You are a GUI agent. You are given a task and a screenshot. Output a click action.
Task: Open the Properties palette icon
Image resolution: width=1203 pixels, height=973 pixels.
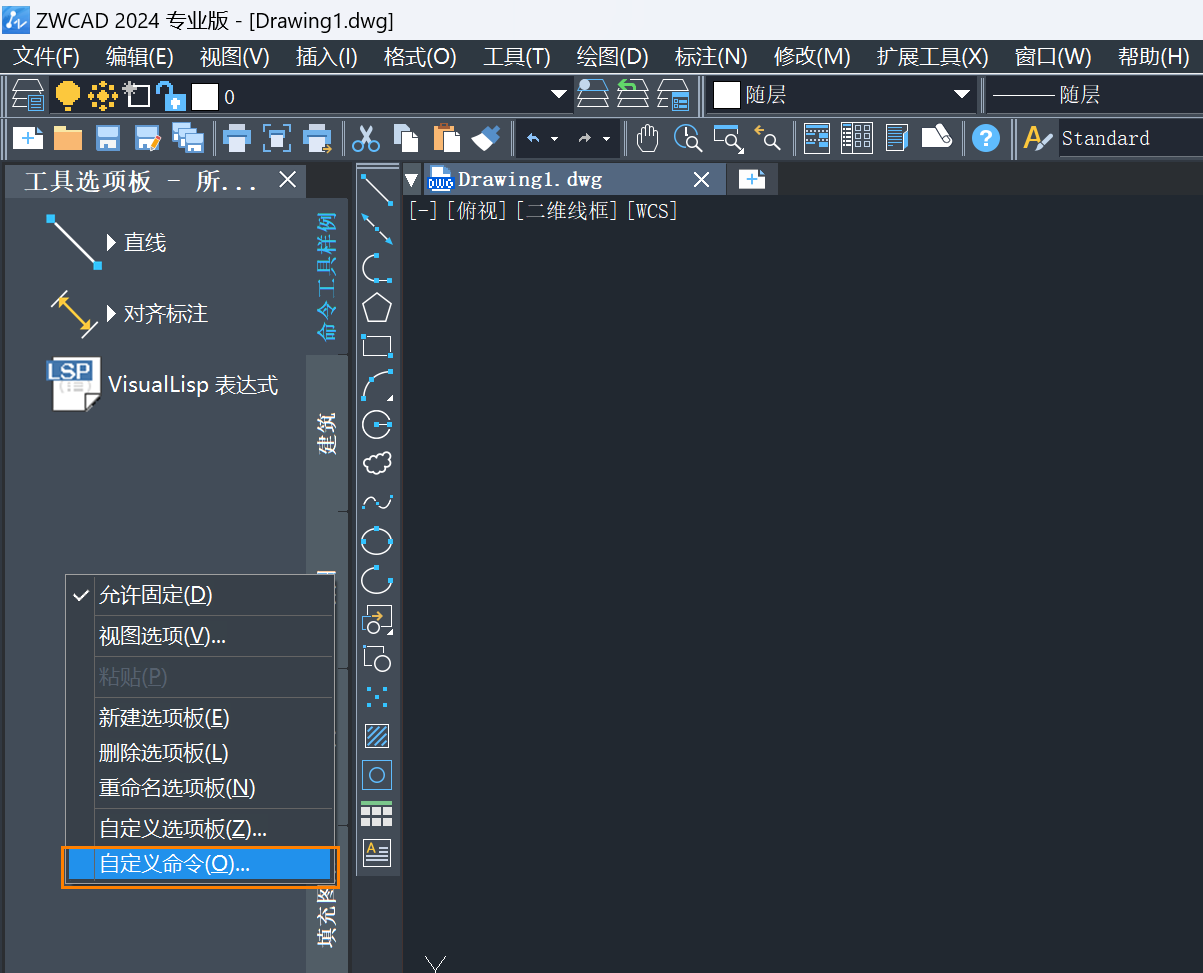coord(817,138)
